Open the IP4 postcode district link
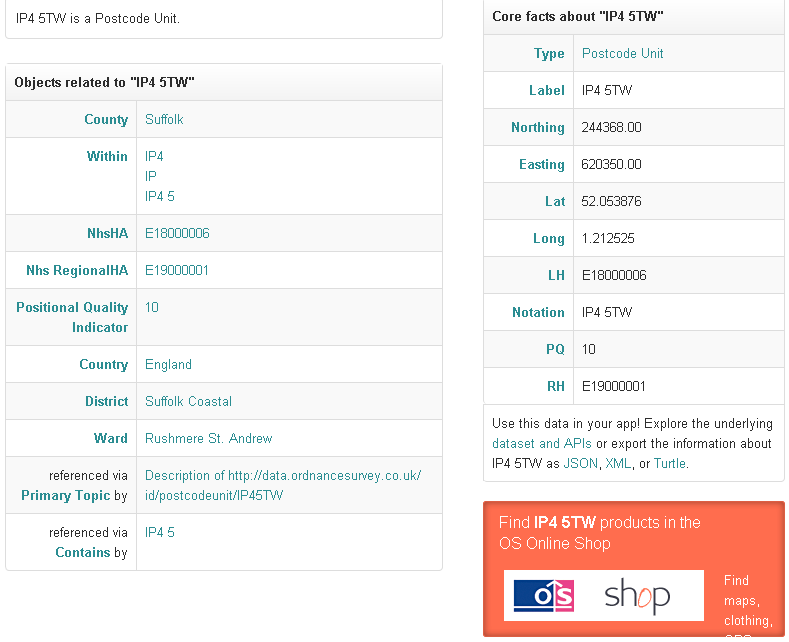Screen dimensions: 789x642 pos(154,156)
